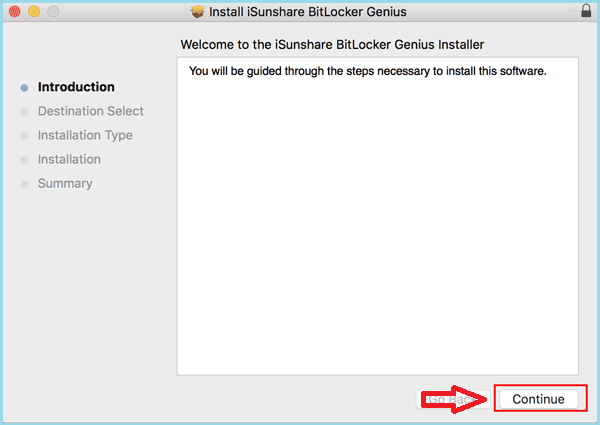The height and width of the screenshot is (425, 600).
Task: Click the blue bullet beside Introduction
Action: coord(24,88)
